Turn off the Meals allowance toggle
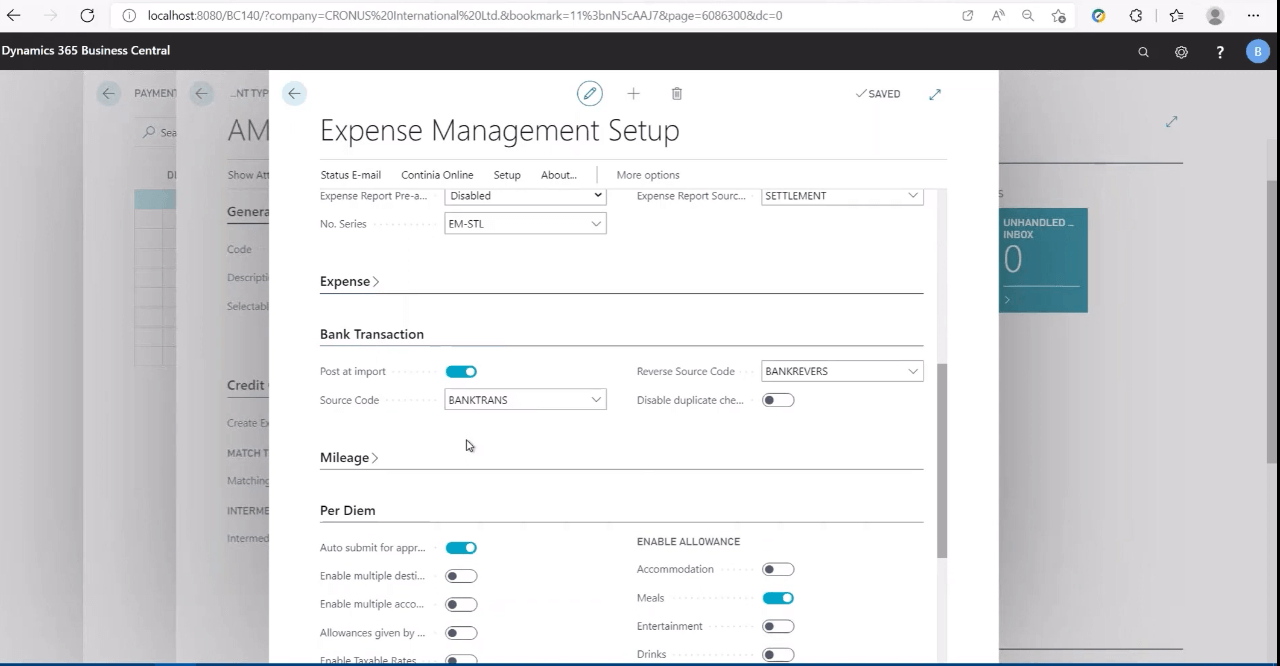Screen dimensions: 1280x666 [x=778, y=597]
